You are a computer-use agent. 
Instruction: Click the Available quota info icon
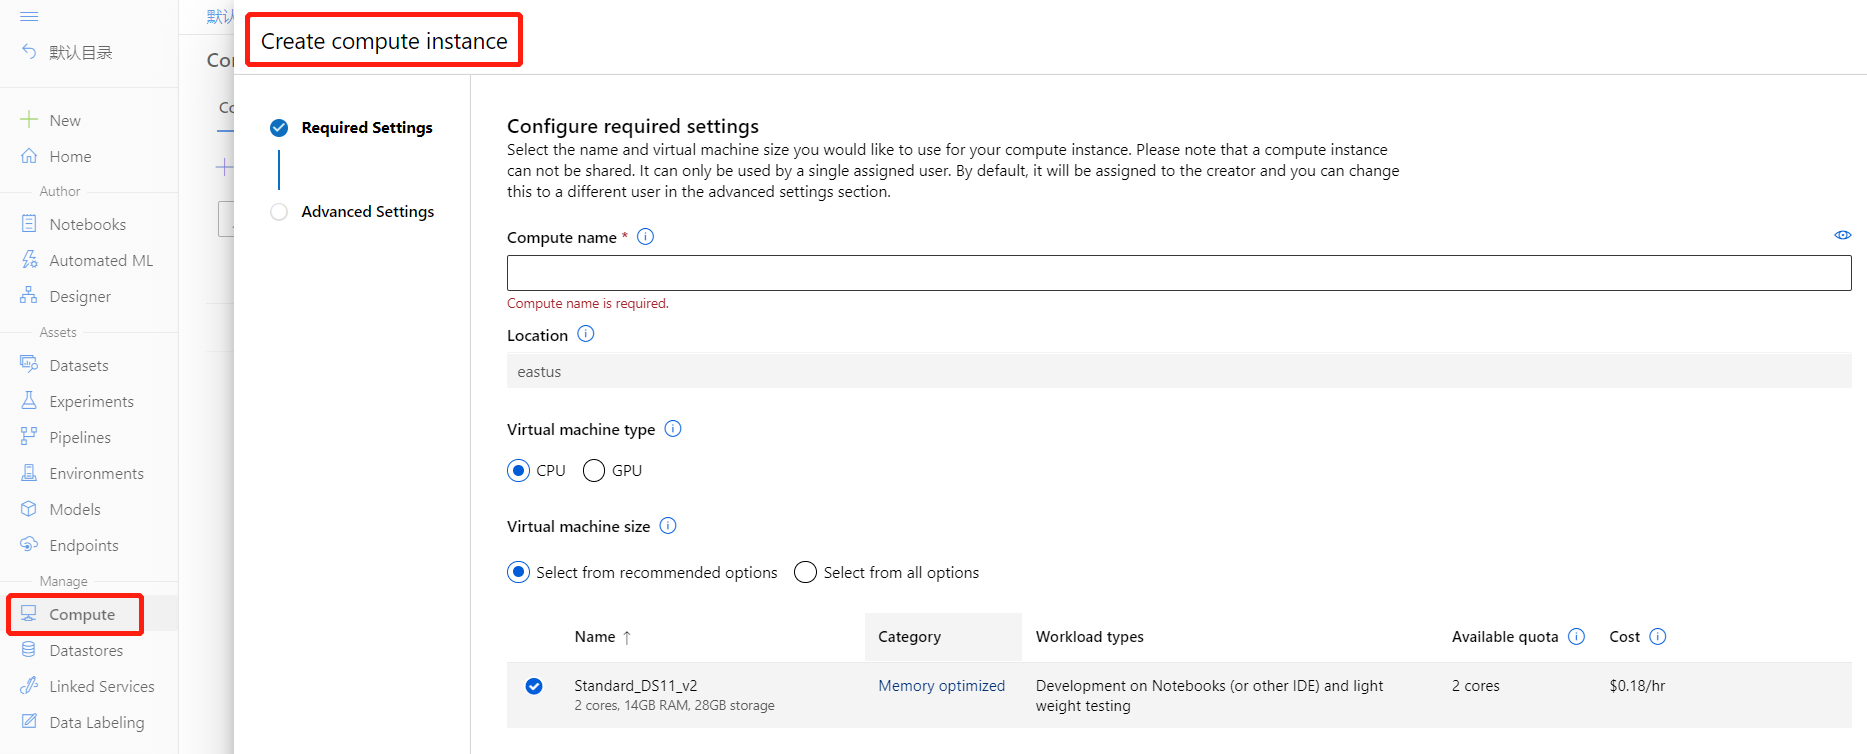[1577, 637]
